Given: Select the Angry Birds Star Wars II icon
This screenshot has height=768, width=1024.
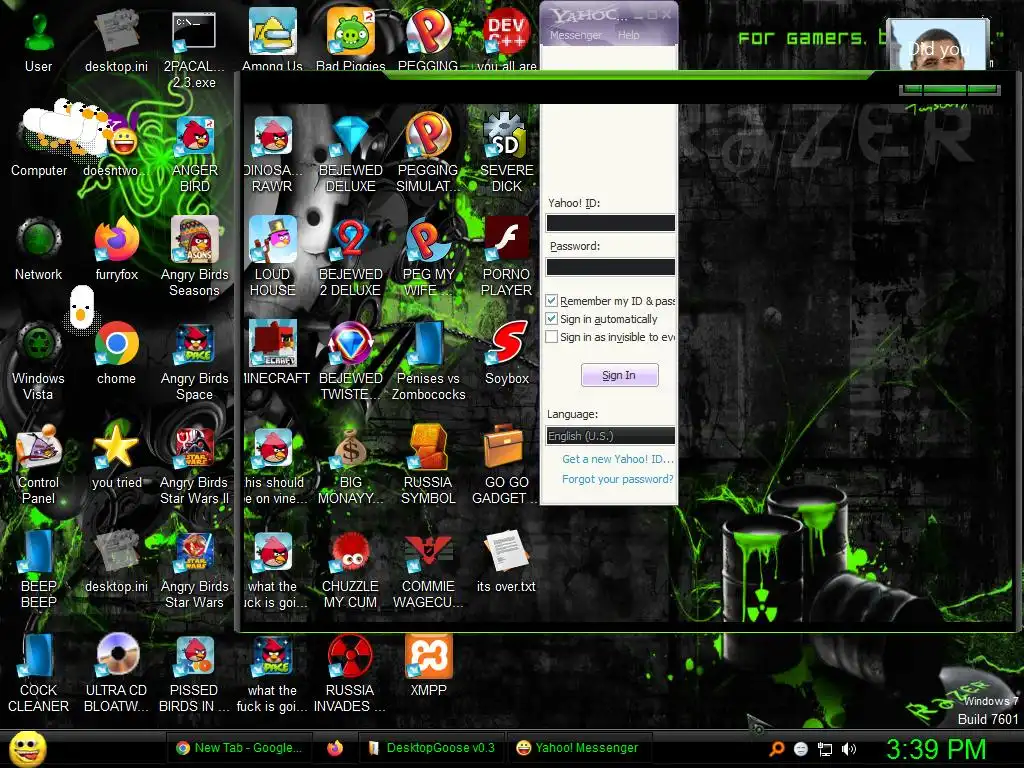Looking at the screenshot, I should click(x=195, y=465).
